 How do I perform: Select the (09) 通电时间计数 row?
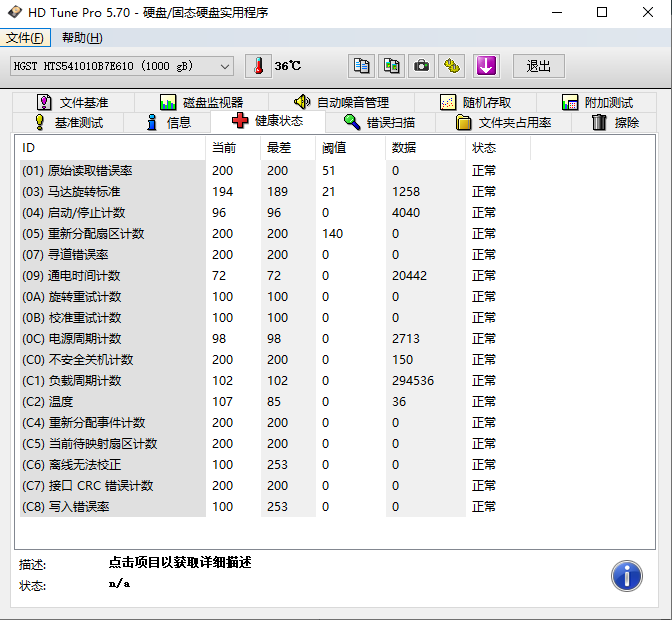(x=275, y=276)
